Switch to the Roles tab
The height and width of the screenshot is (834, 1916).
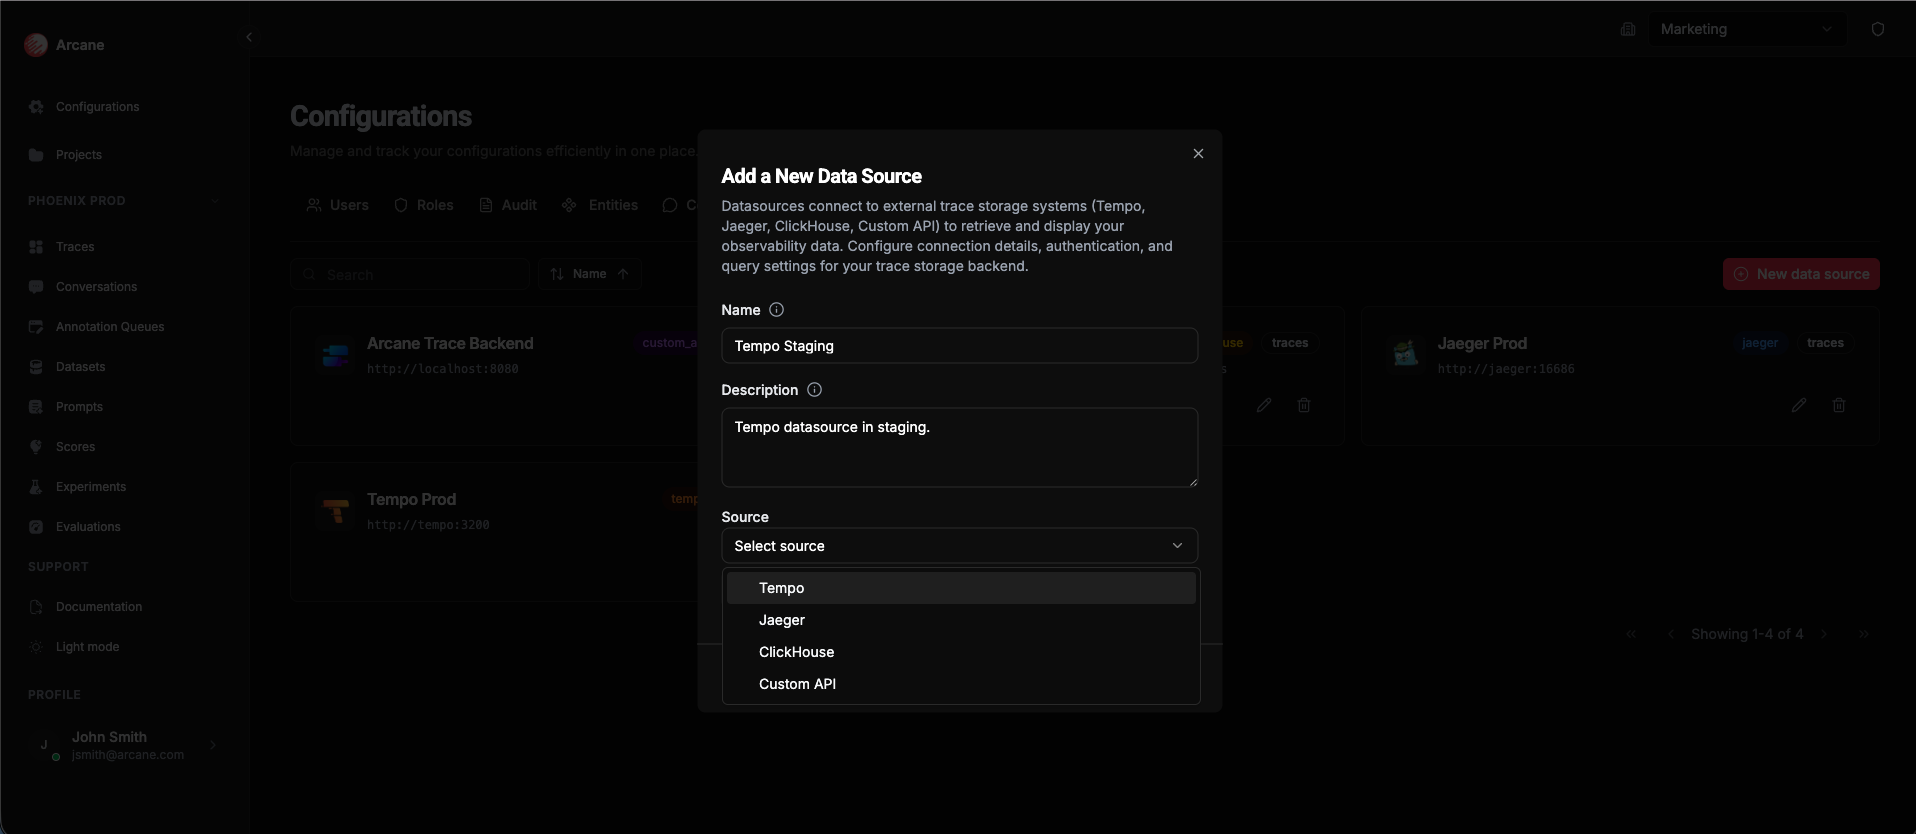pyautogui.click(x=424, y=205)
